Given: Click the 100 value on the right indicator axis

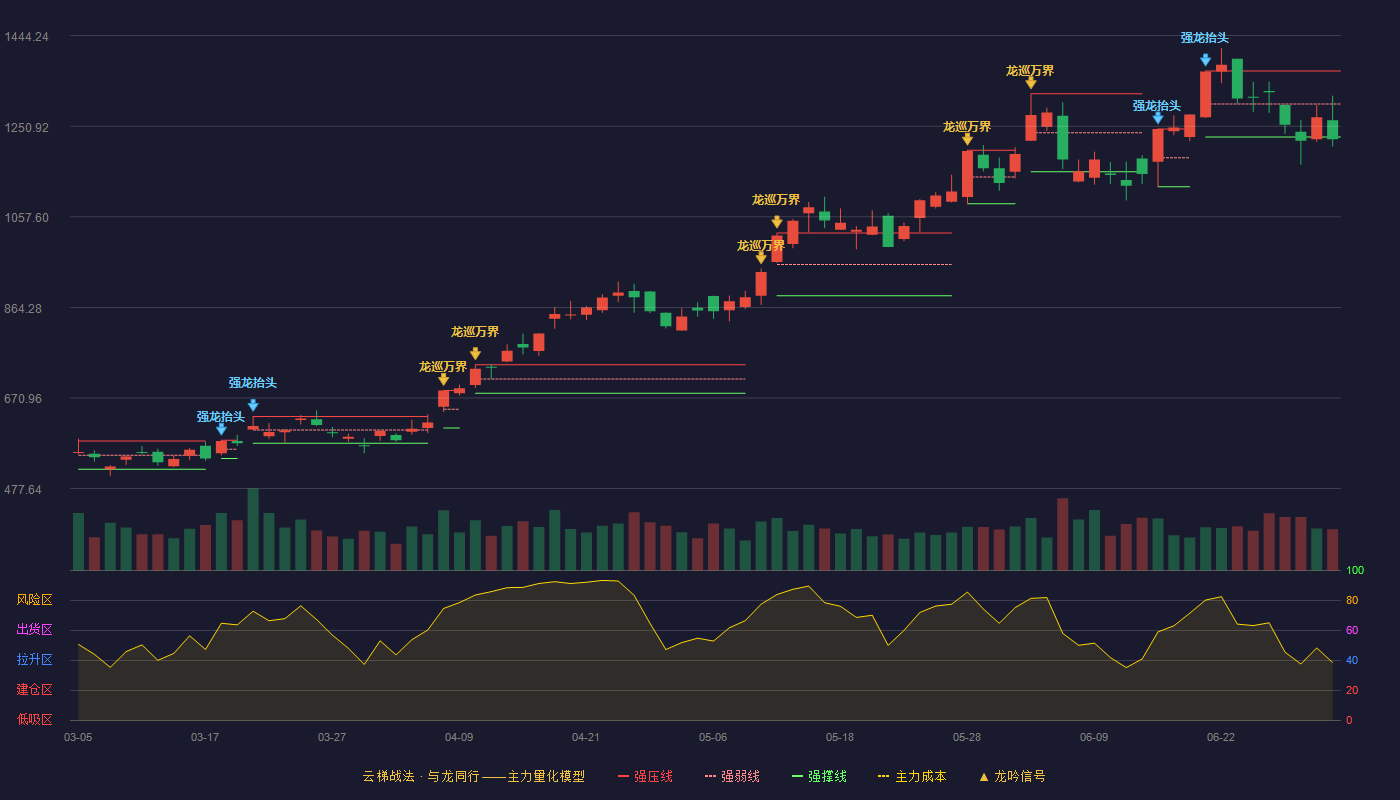Looking at the screenshot, I should (x=1355, y=570).
